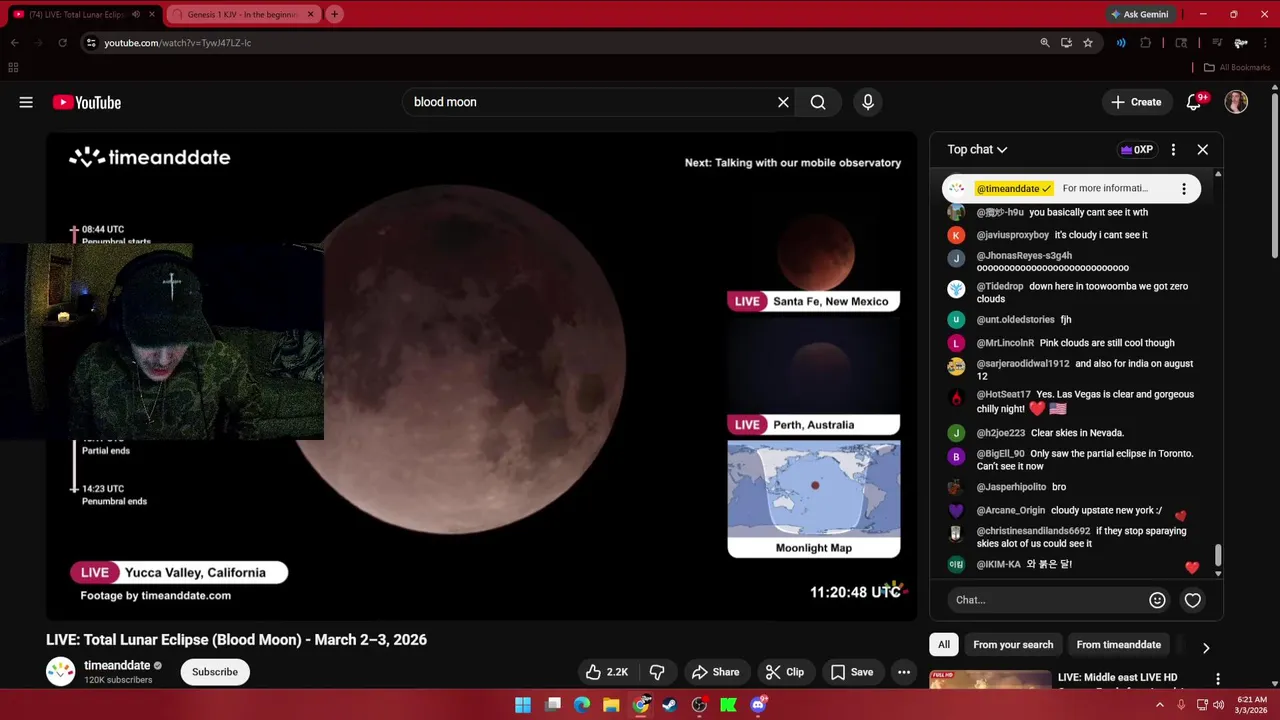Dislike the live stream video
Viewport: 1280px width, 720px height.
(x=657, y=672)
